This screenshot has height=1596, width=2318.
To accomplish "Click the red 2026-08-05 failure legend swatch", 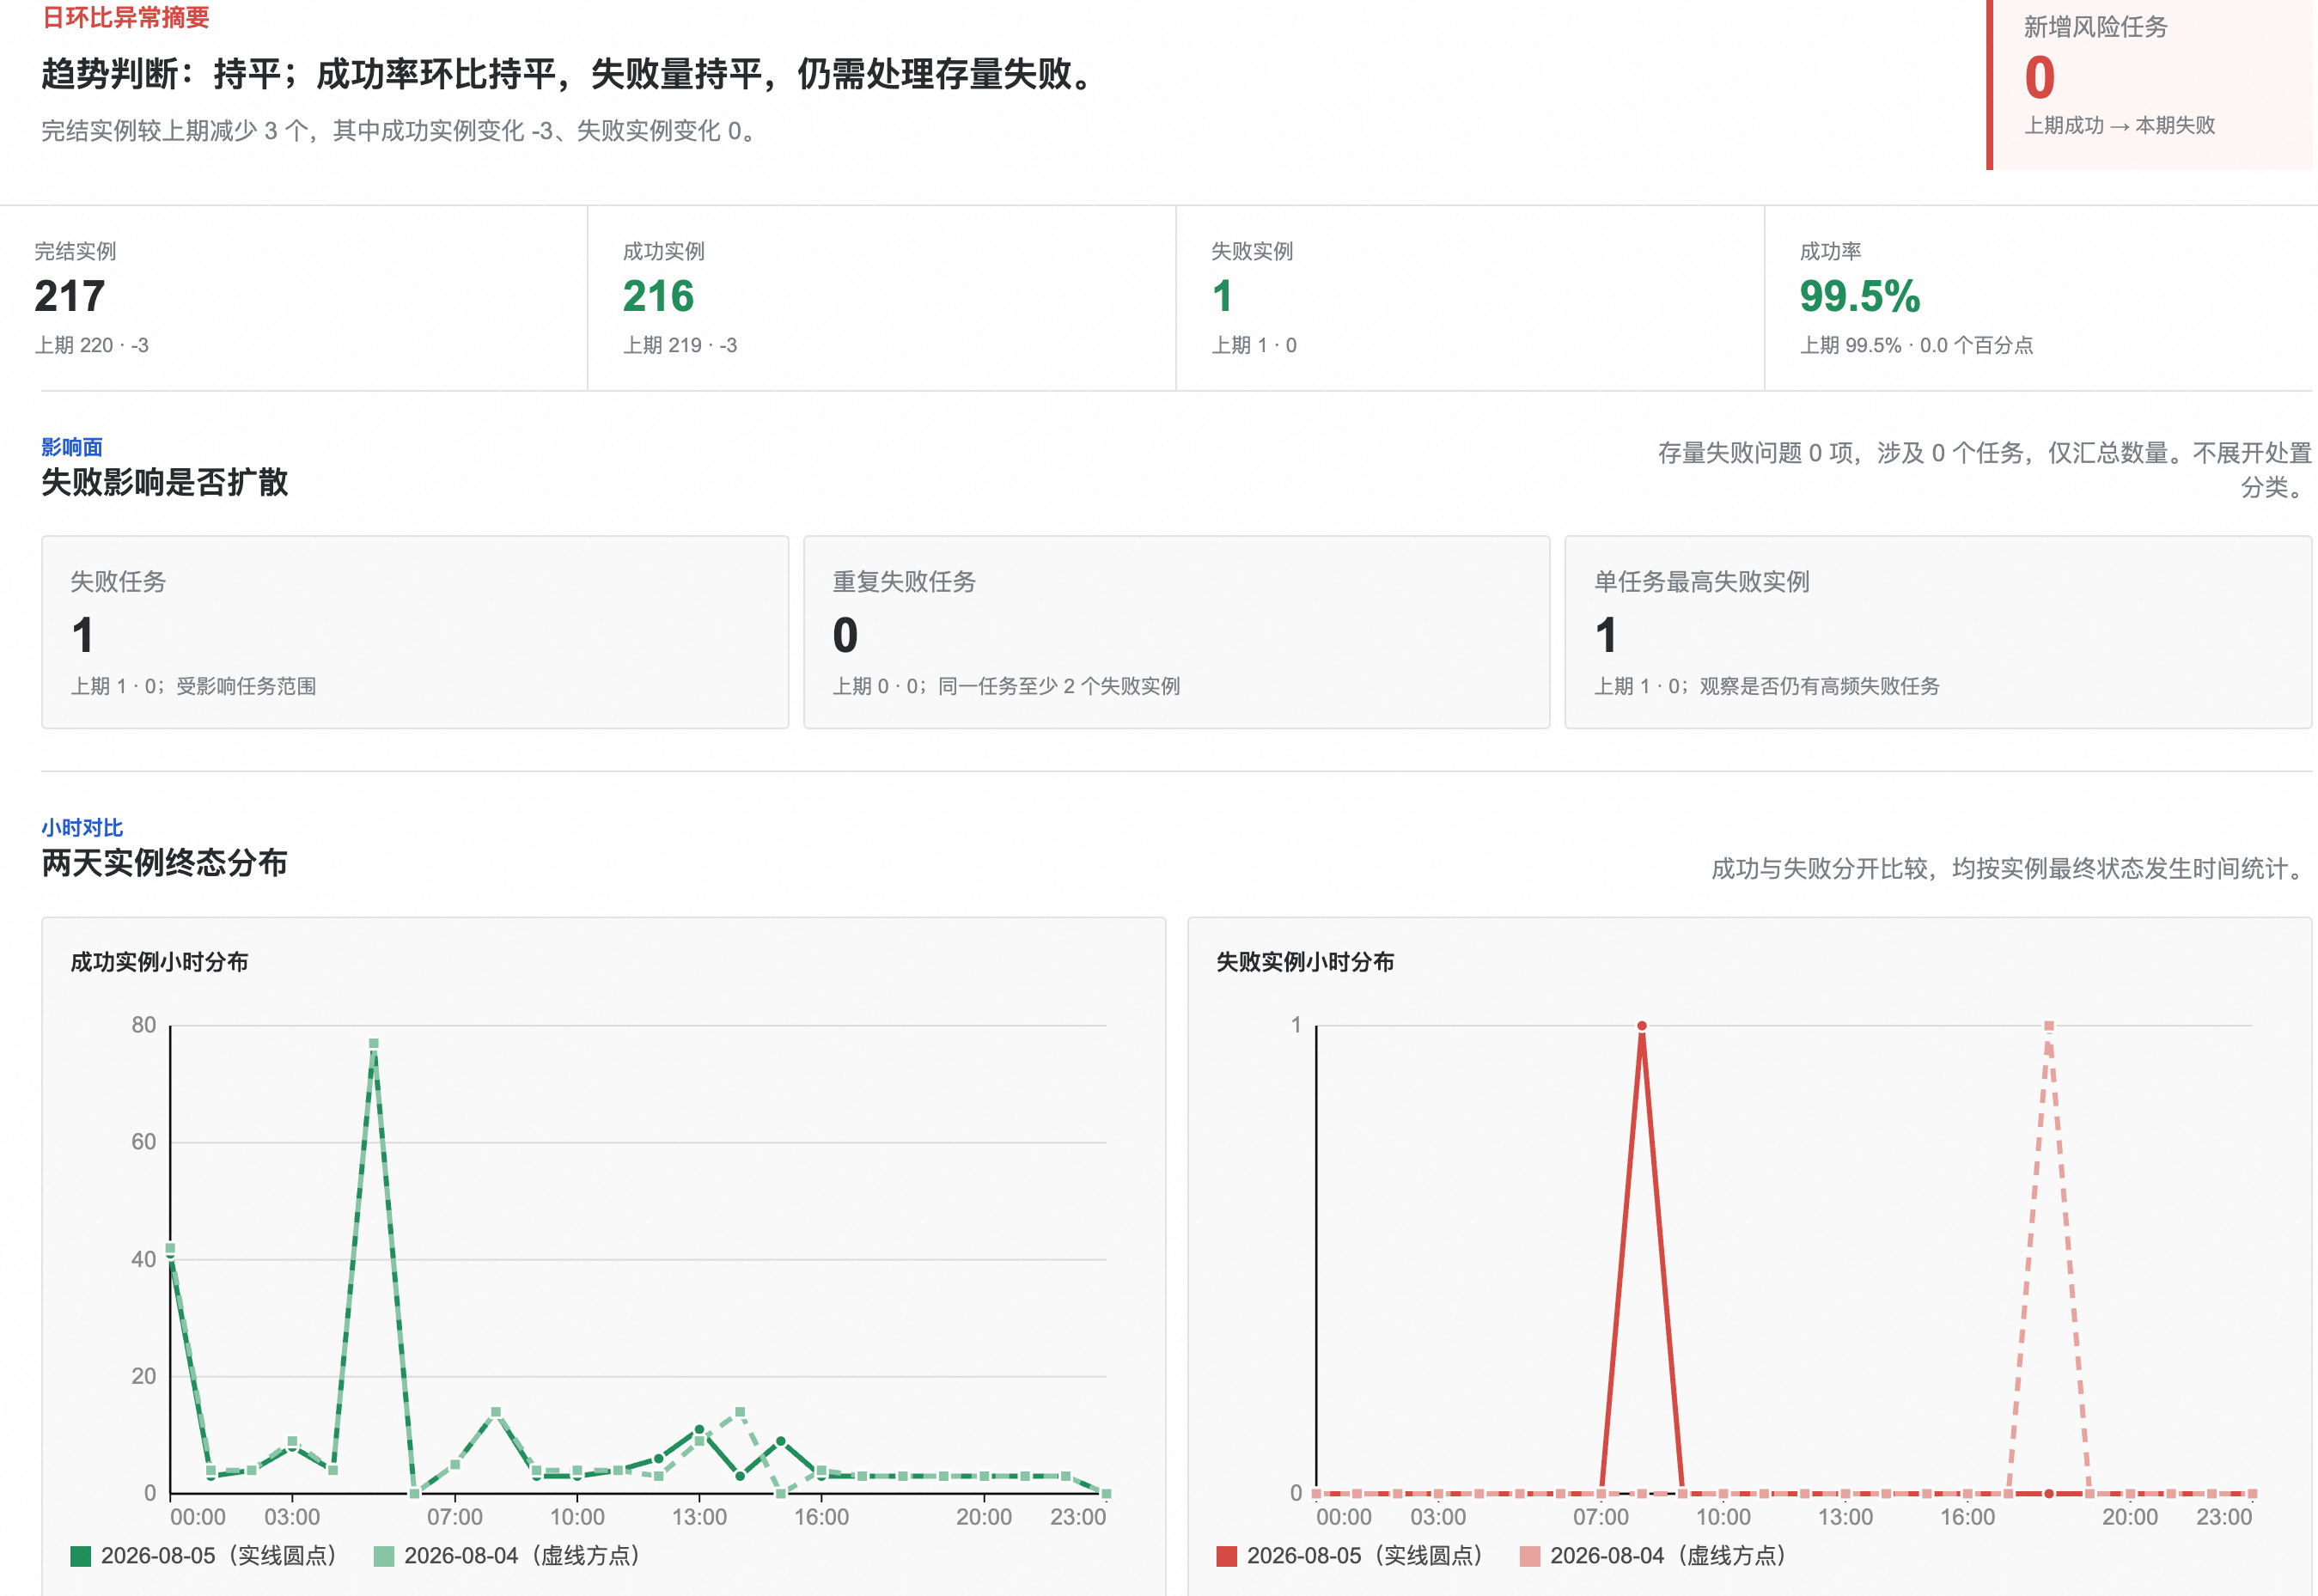I will click(x=1227, y=1556).
